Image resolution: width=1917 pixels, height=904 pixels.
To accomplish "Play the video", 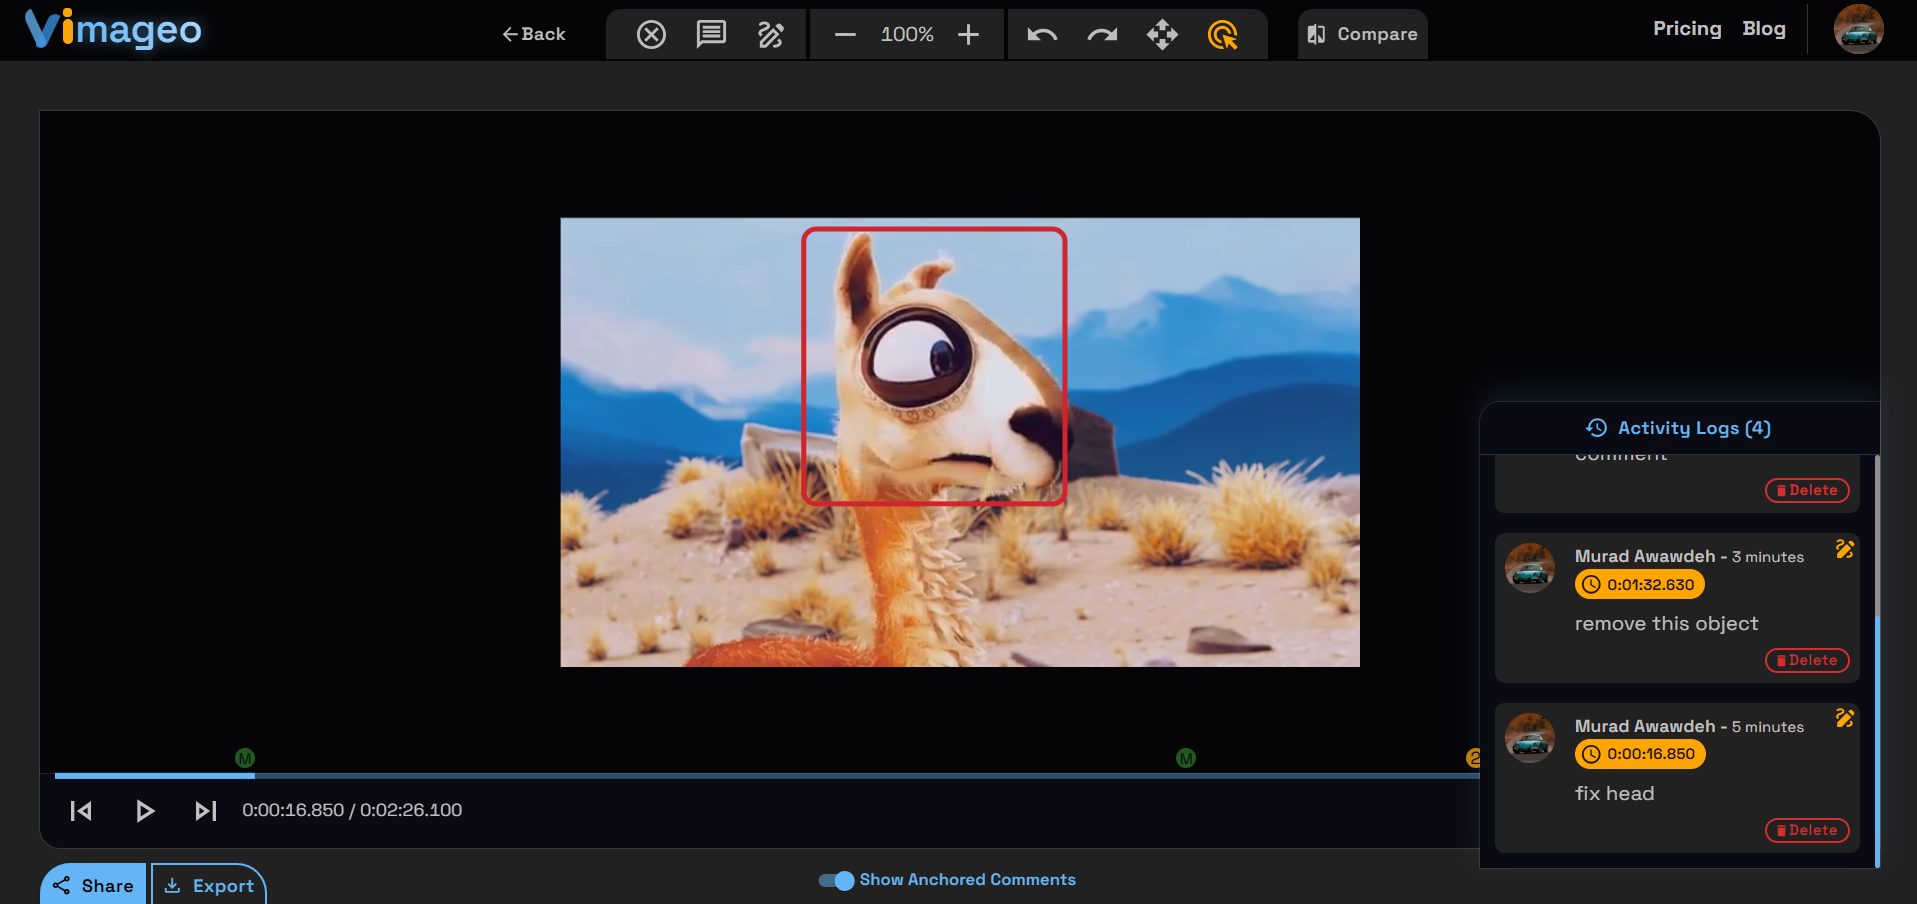I will click(145, 811).
